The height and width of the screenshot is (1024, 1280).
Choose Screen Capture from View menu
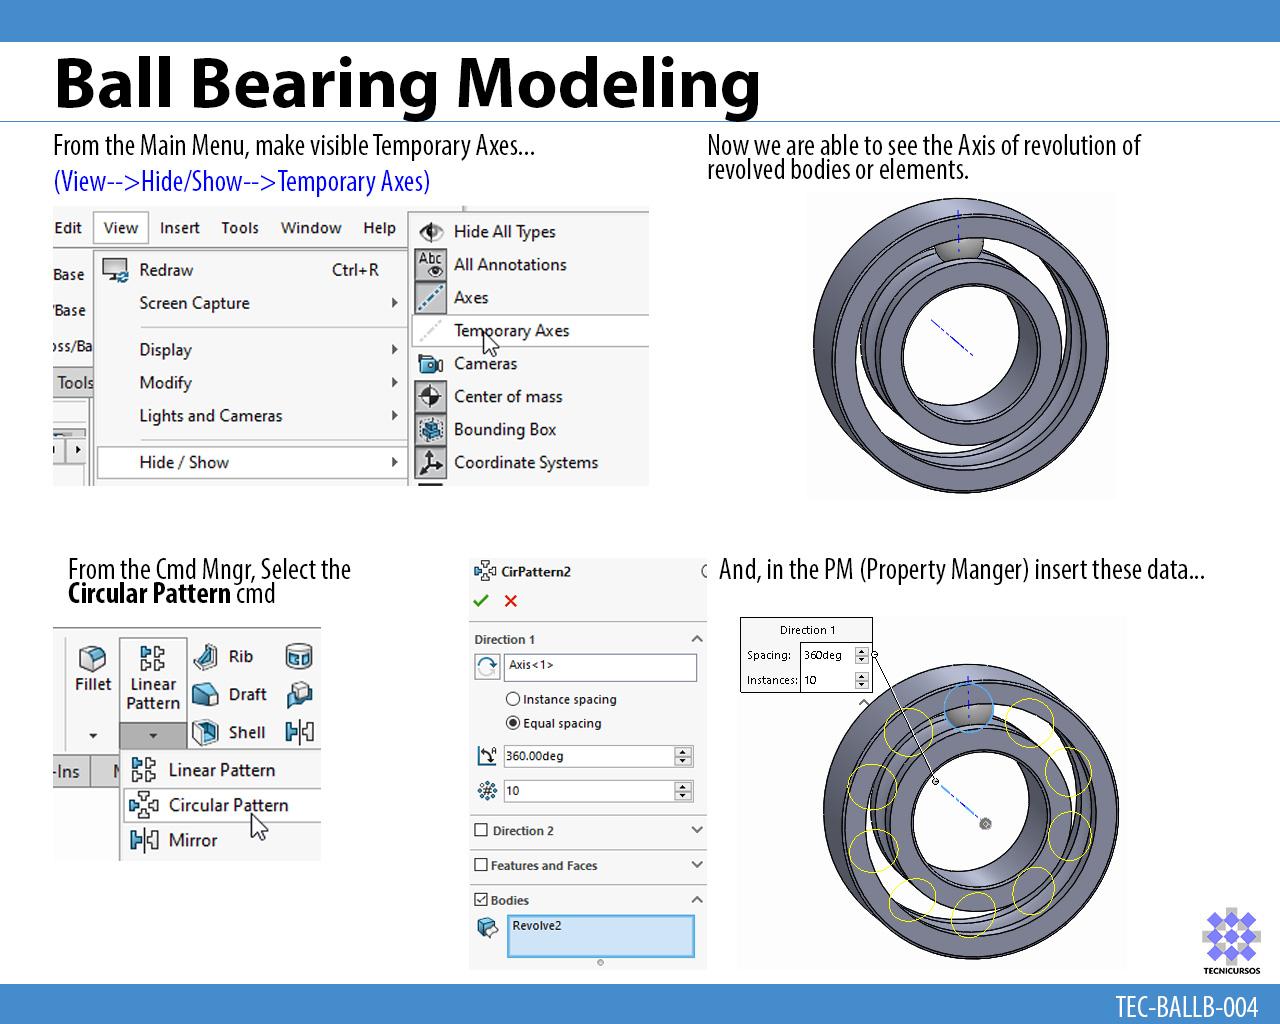point(194,303)
